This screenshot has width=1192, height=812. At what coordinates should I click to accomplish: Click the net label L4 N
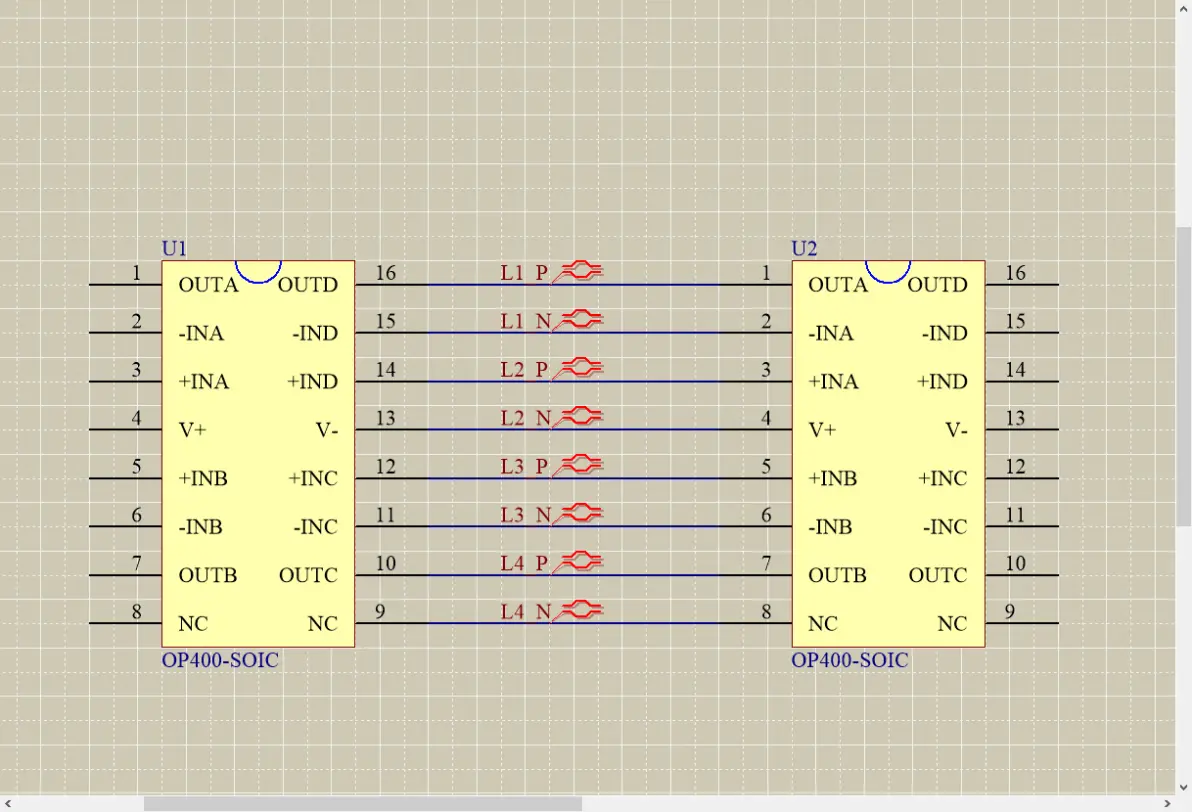[525, 612]
